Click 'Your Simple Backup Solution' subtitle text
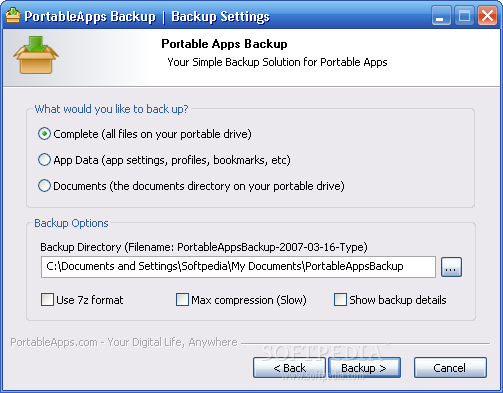Viewport: 503px width, 393px height. 277,62
